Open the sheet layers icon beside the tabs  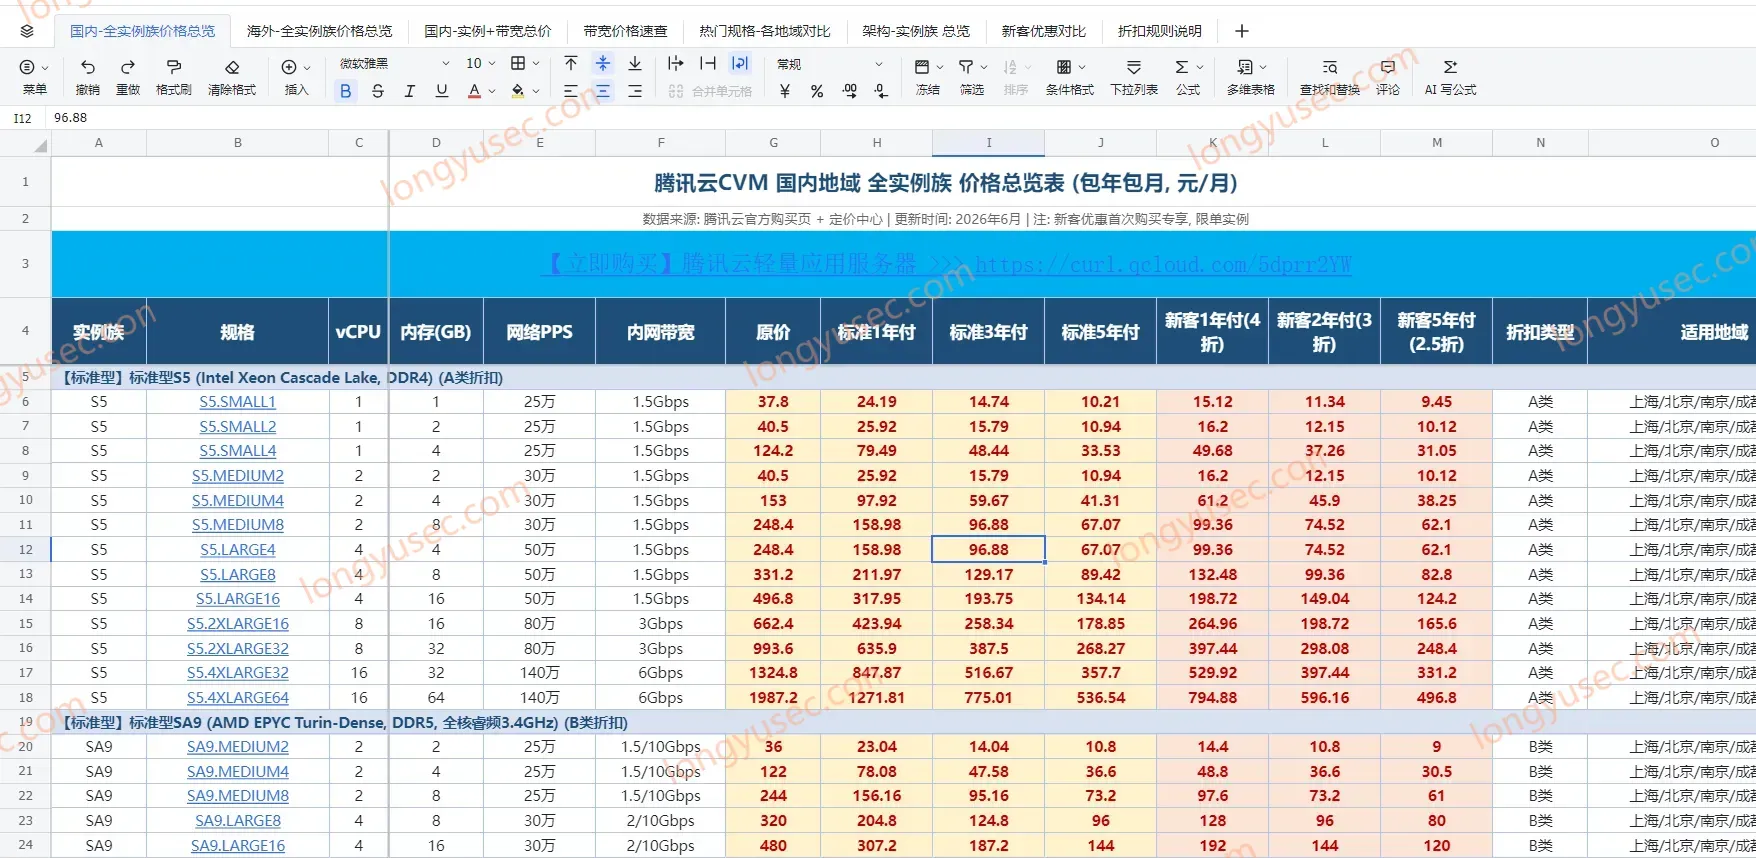point(27,31)
